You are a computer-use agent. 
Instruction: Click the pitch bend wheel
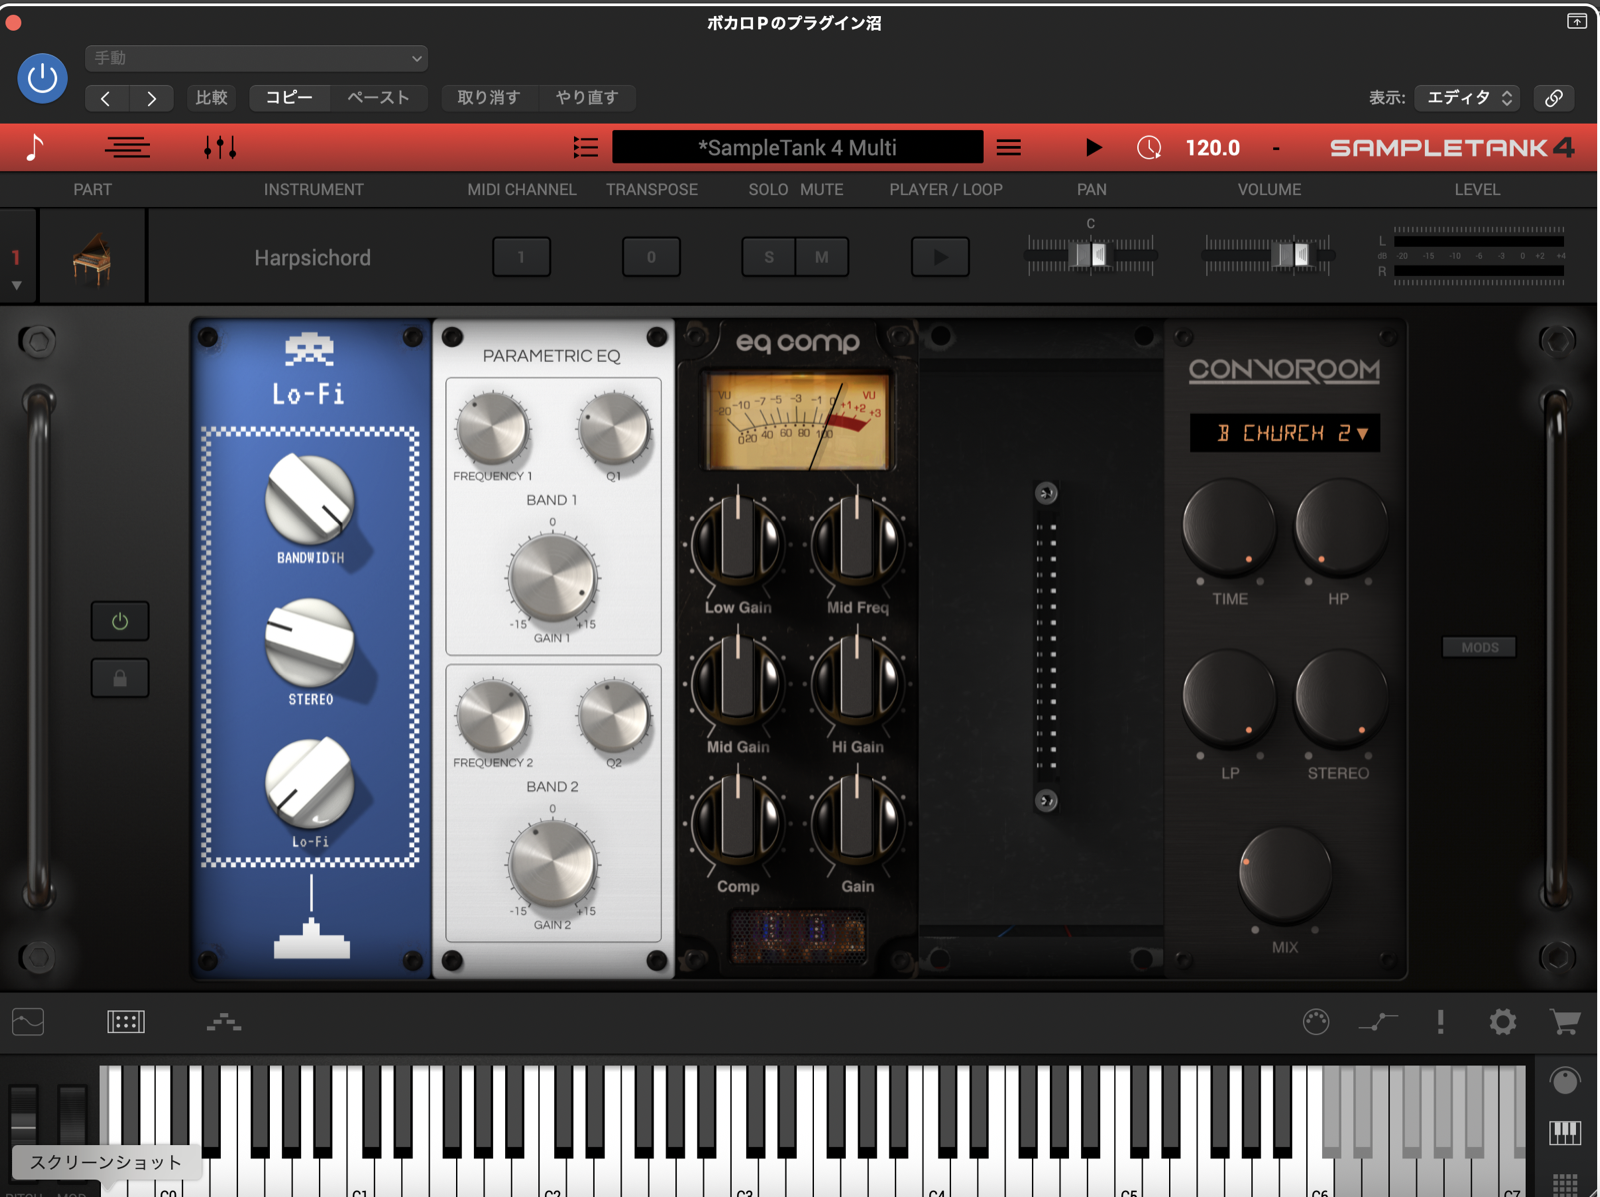(x=23, y=1115)
